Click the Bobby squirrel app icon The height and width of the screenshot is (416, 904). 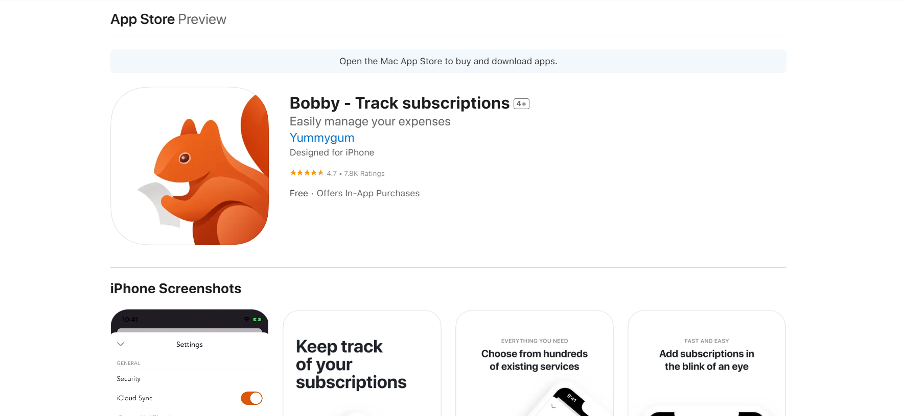(189, 166)
